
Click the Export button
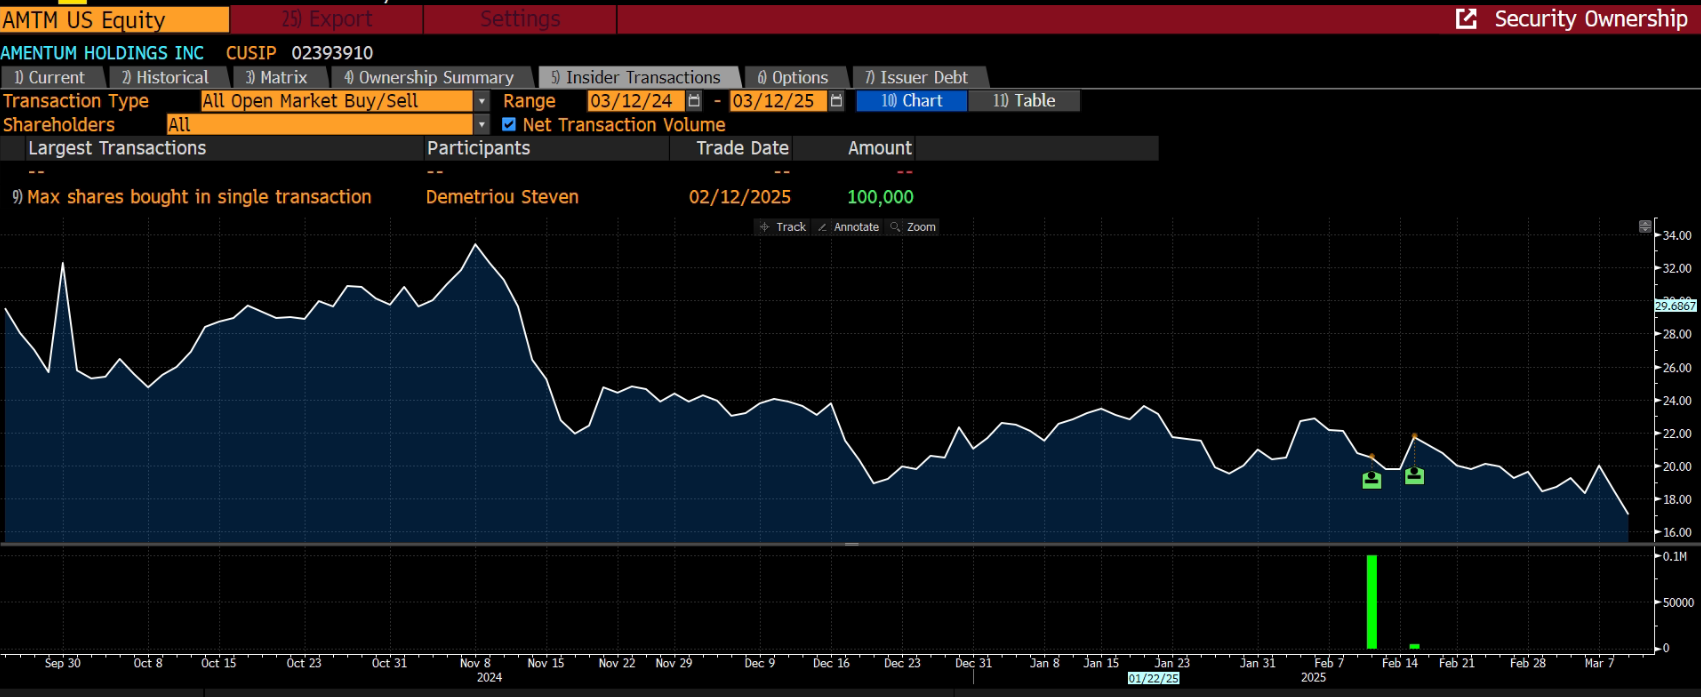click(x=326, y=19)
